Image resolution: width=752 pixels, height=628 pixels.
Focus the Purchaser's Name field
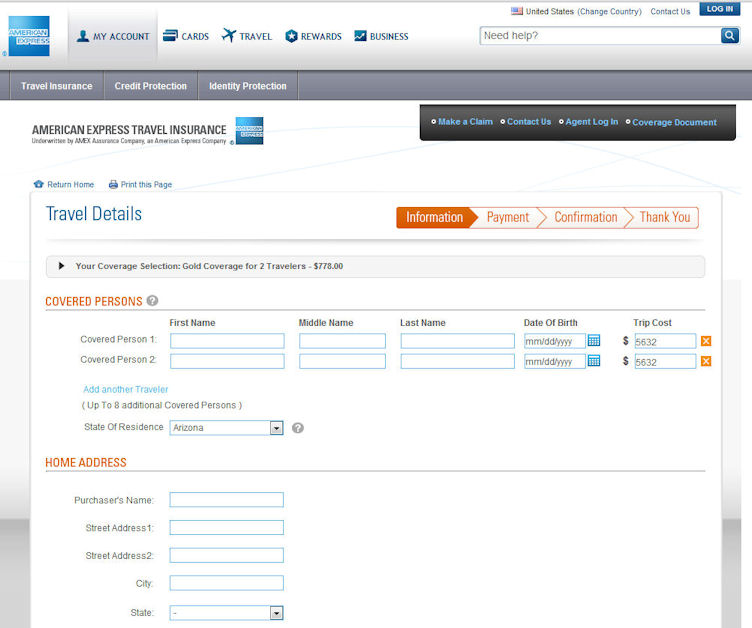tap(226, 500)
